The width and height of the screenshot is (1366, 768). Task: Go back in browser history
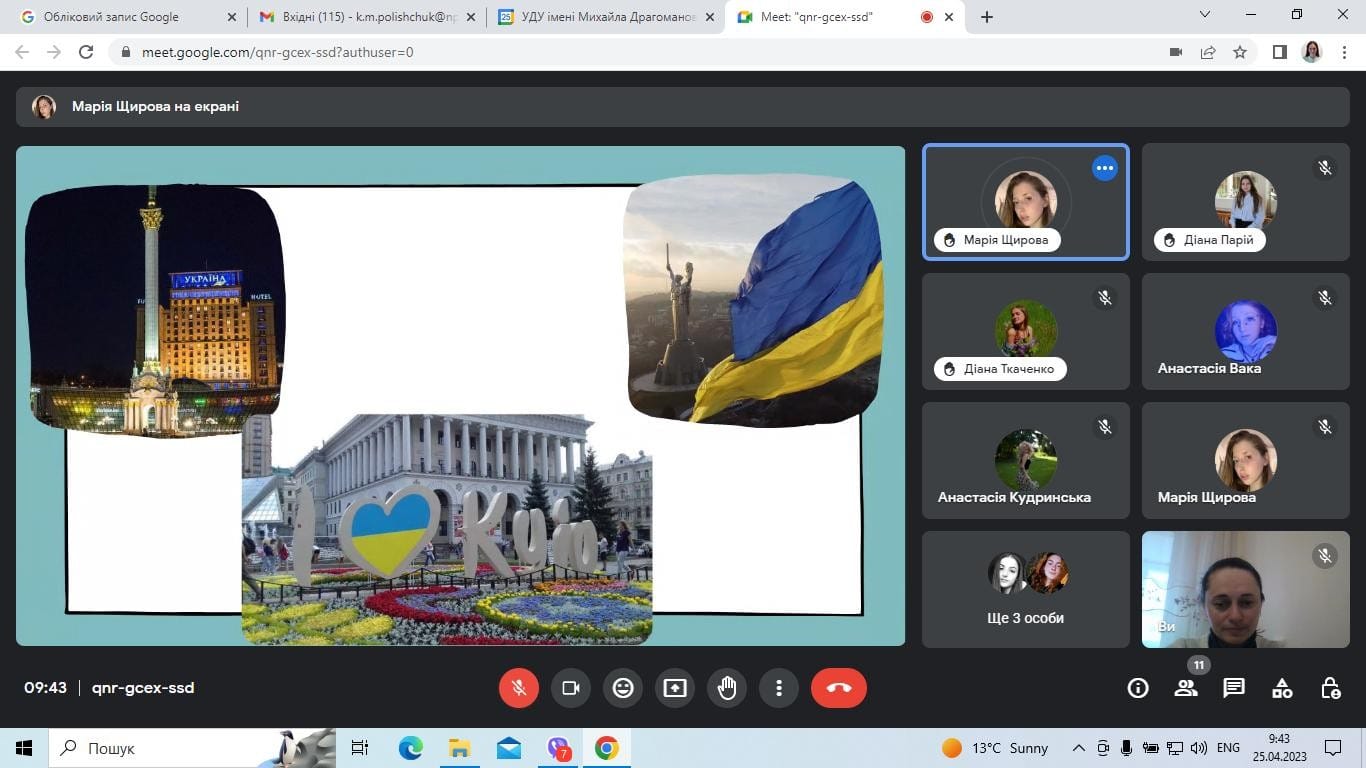pos(22,52)
